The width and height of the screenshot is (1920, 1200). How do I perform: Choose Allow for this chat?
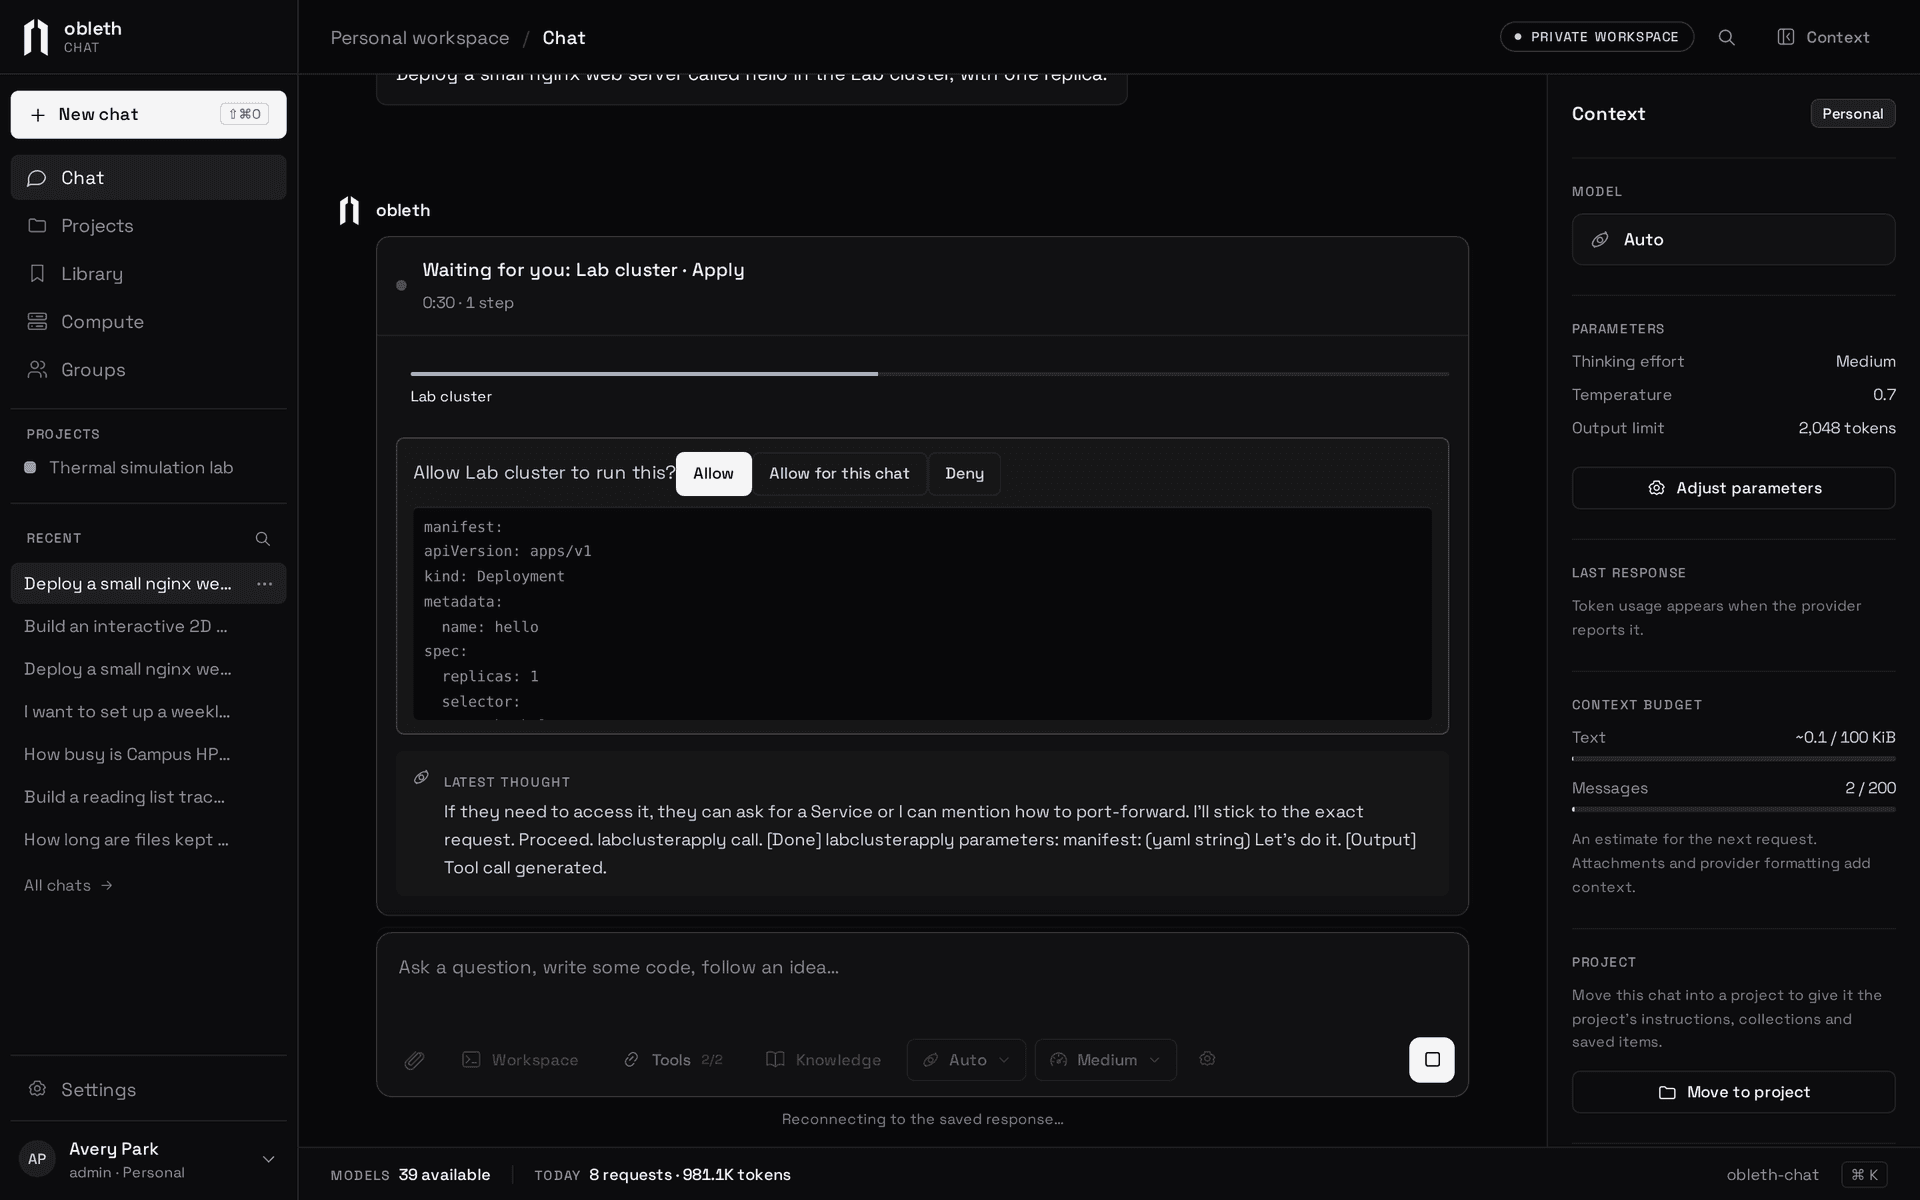(x=839, y=474)
